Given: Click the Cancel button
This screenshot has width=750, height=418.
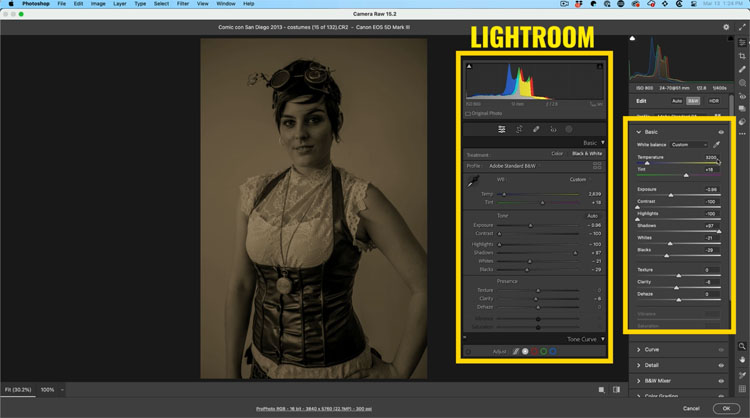Looking at the screenshot, I should [x=691, y=408].
